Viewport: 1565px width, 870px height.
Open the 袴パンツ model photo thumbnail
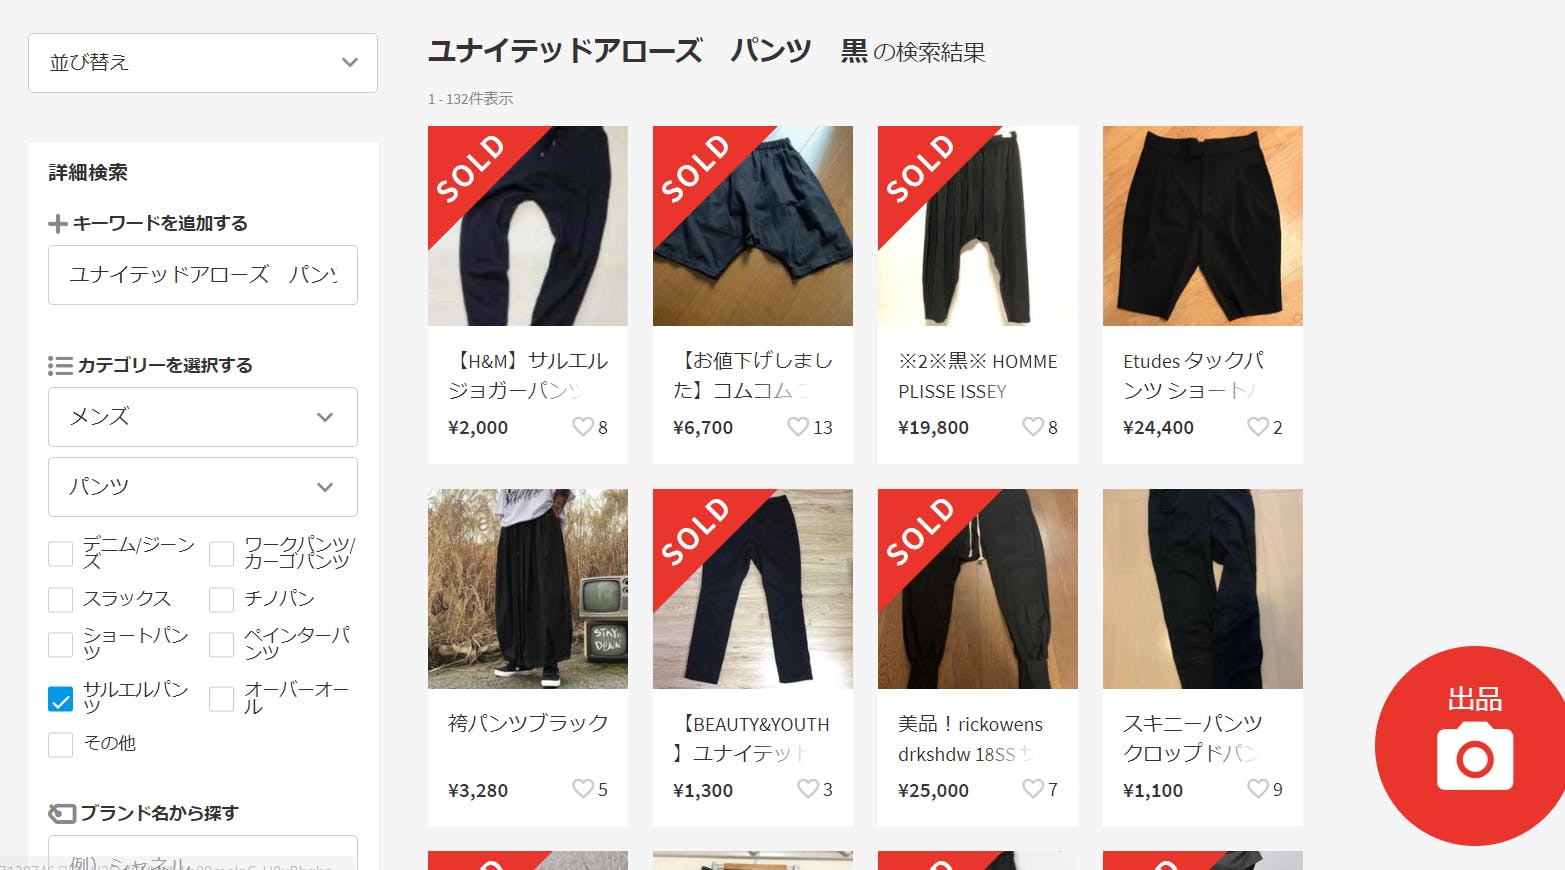(528, 589)
